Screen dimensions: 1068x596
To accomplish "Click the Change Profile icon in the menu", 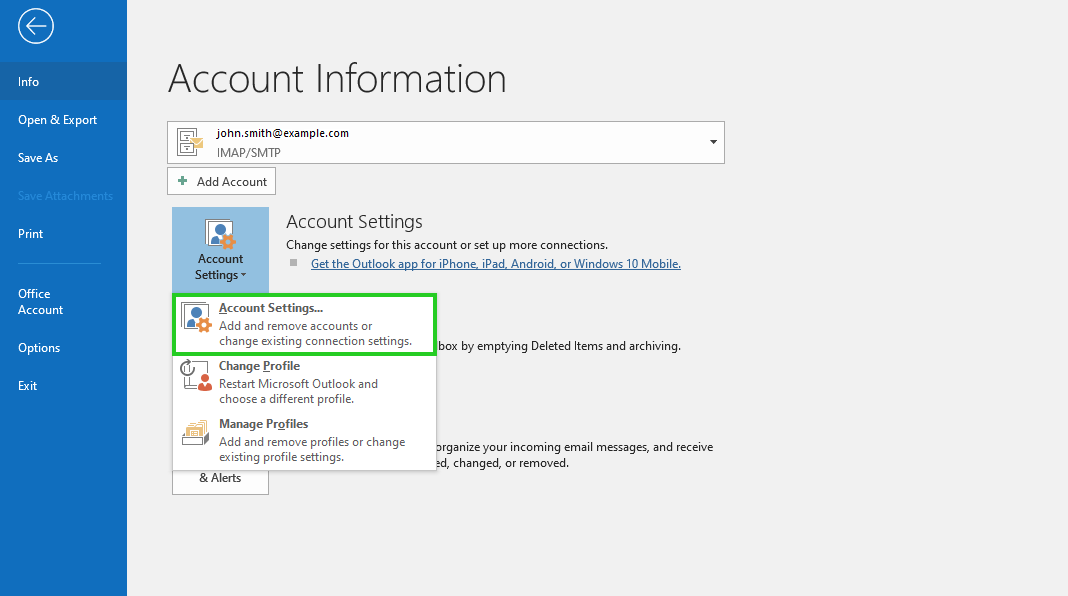I will [196, 376].
